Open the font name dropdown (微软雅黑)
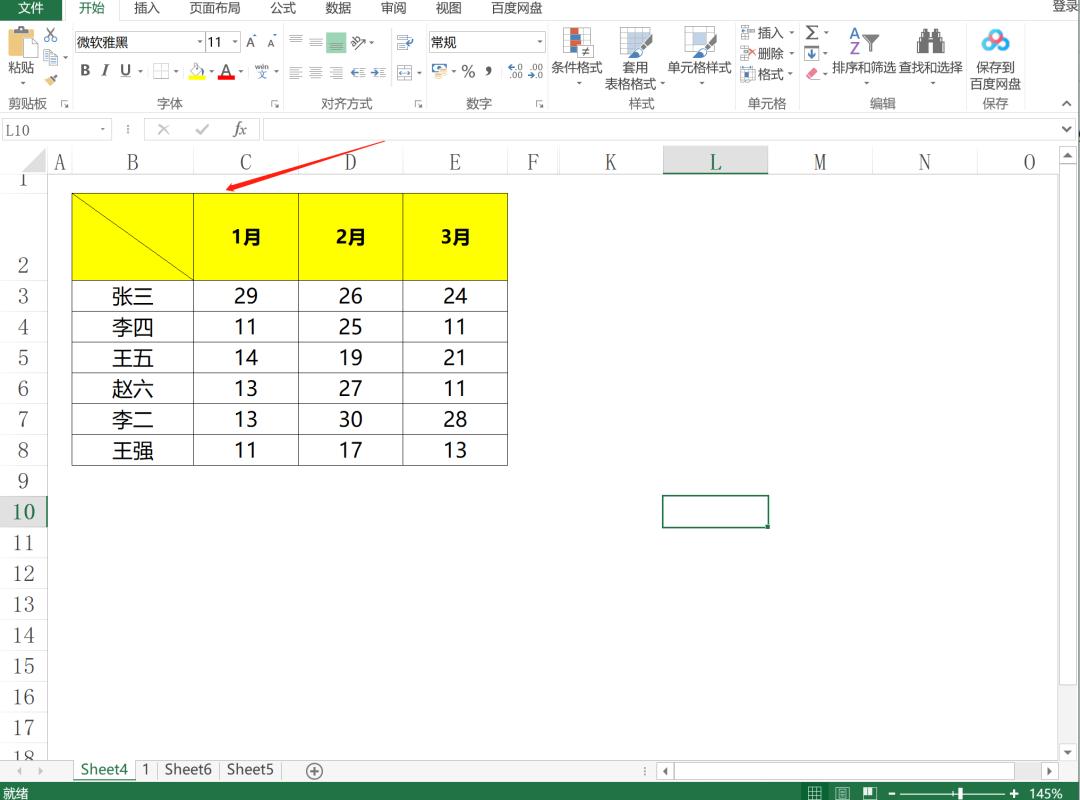 point(198,42)
